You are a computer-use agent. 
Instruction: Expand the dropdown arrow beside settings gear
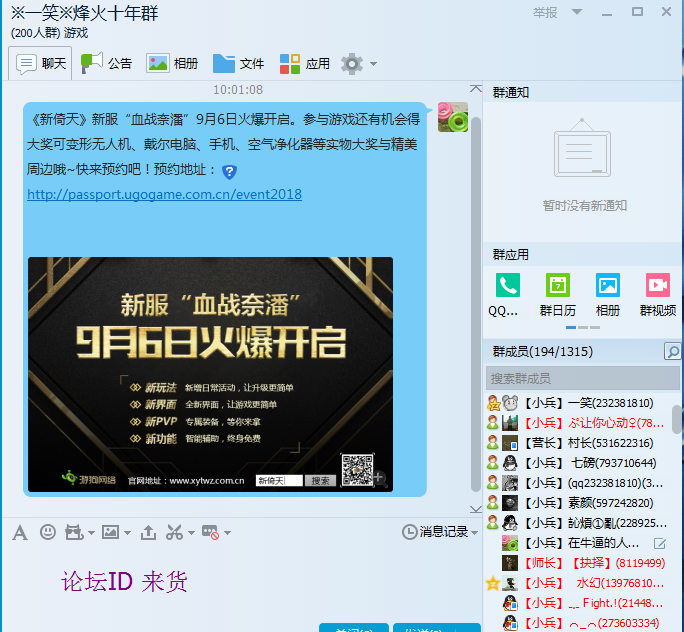[x=373, y=64]
